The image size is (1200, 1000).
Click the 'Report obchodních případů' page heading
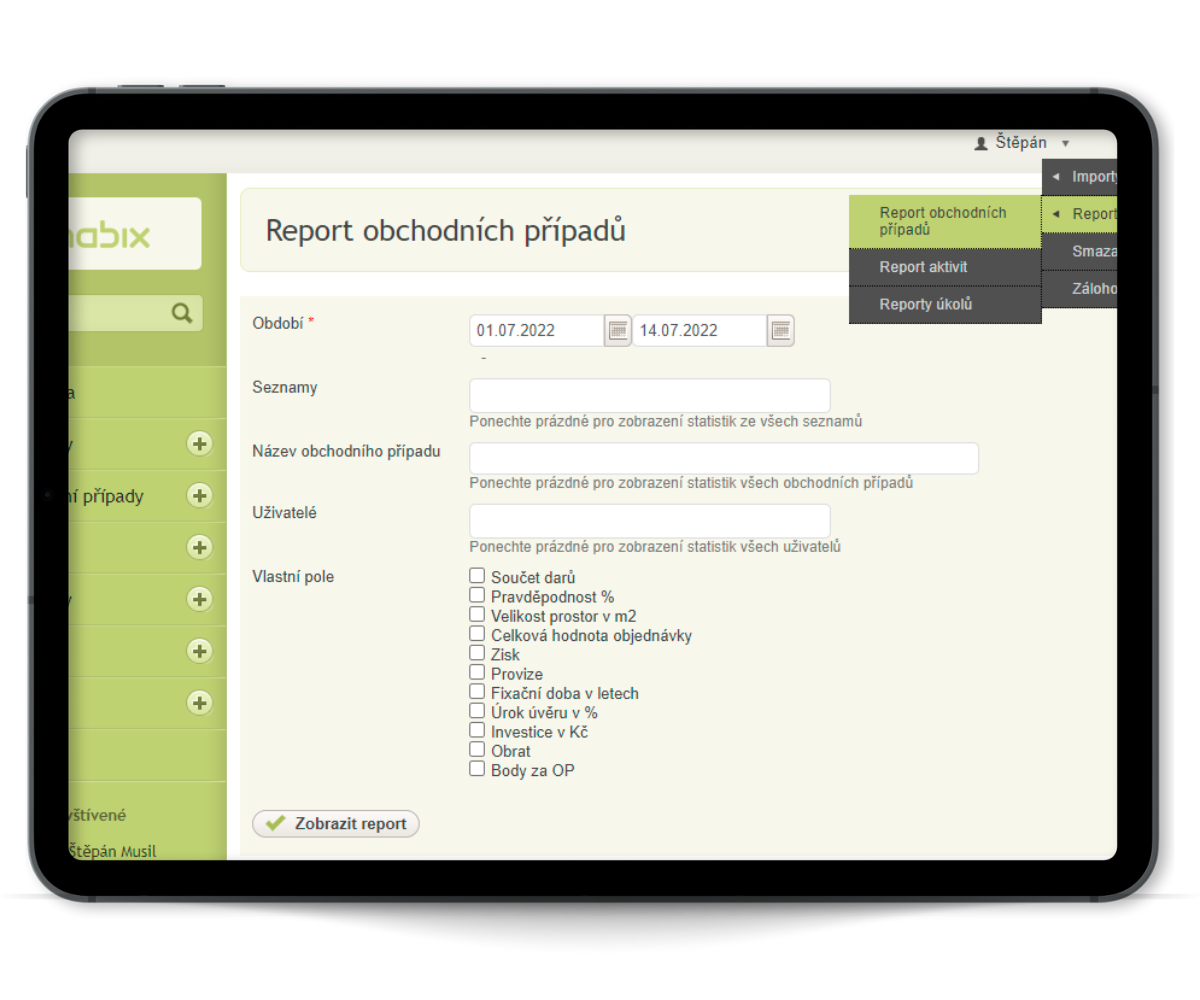click(x=446, y=230)
